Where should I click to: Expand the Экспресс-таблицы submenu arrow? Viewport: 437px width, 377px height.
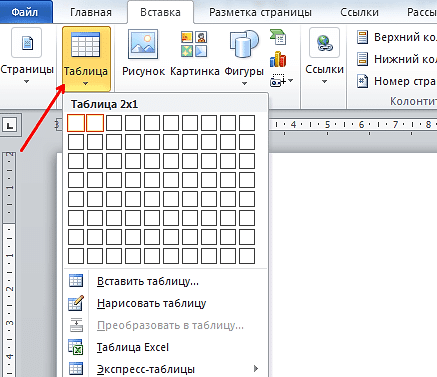click(256, 368)
